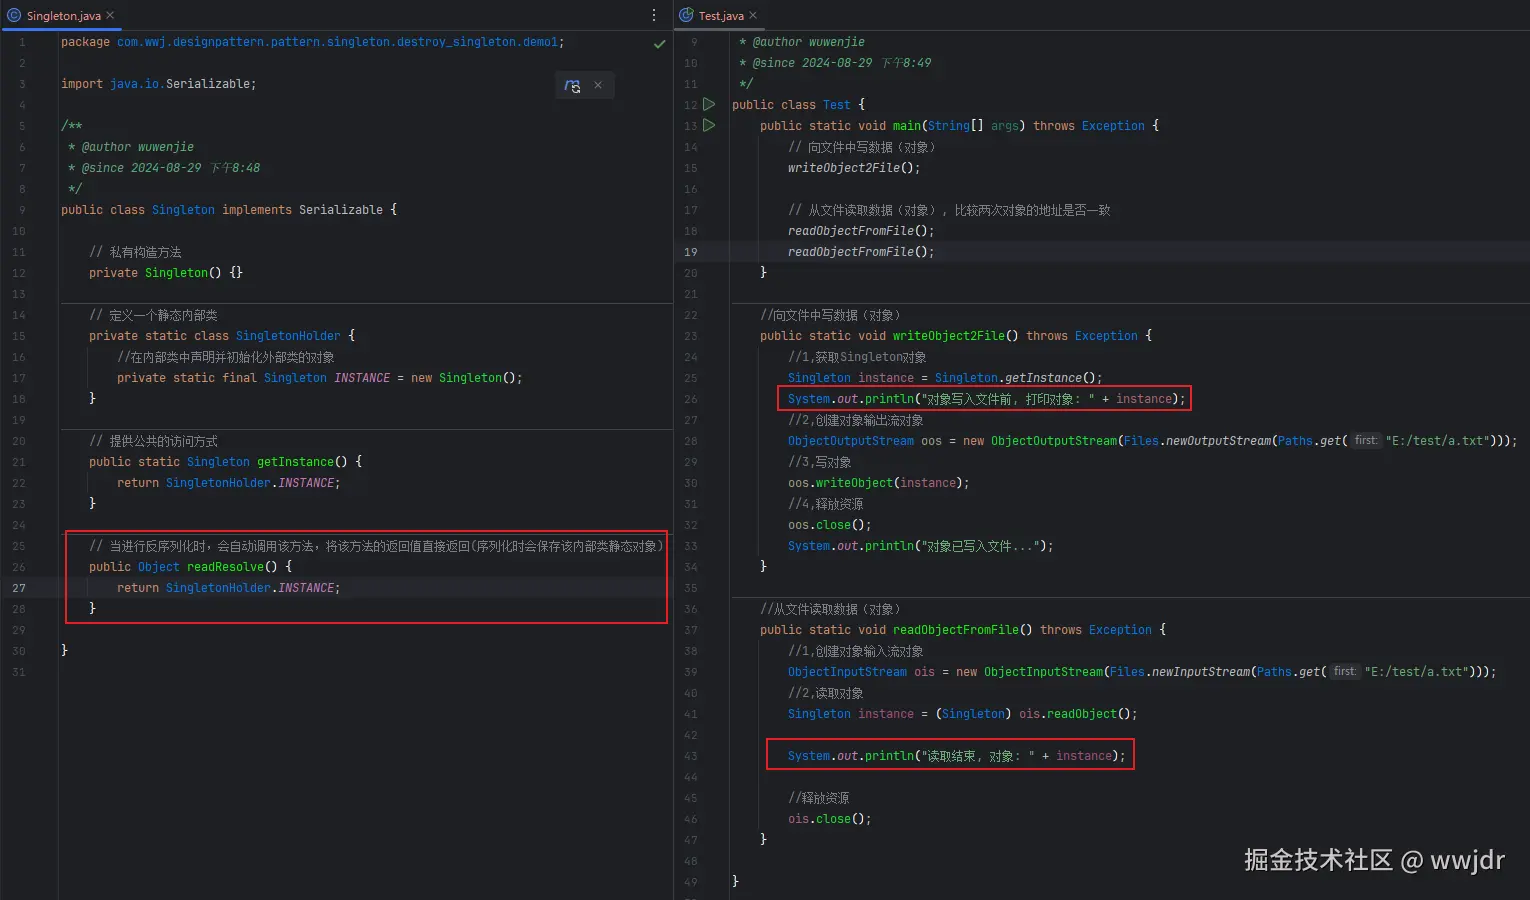Click the INSTANCE field on line 17
Screen dimensions: 1530x900
pyautogui.click(x=362, y=378)
